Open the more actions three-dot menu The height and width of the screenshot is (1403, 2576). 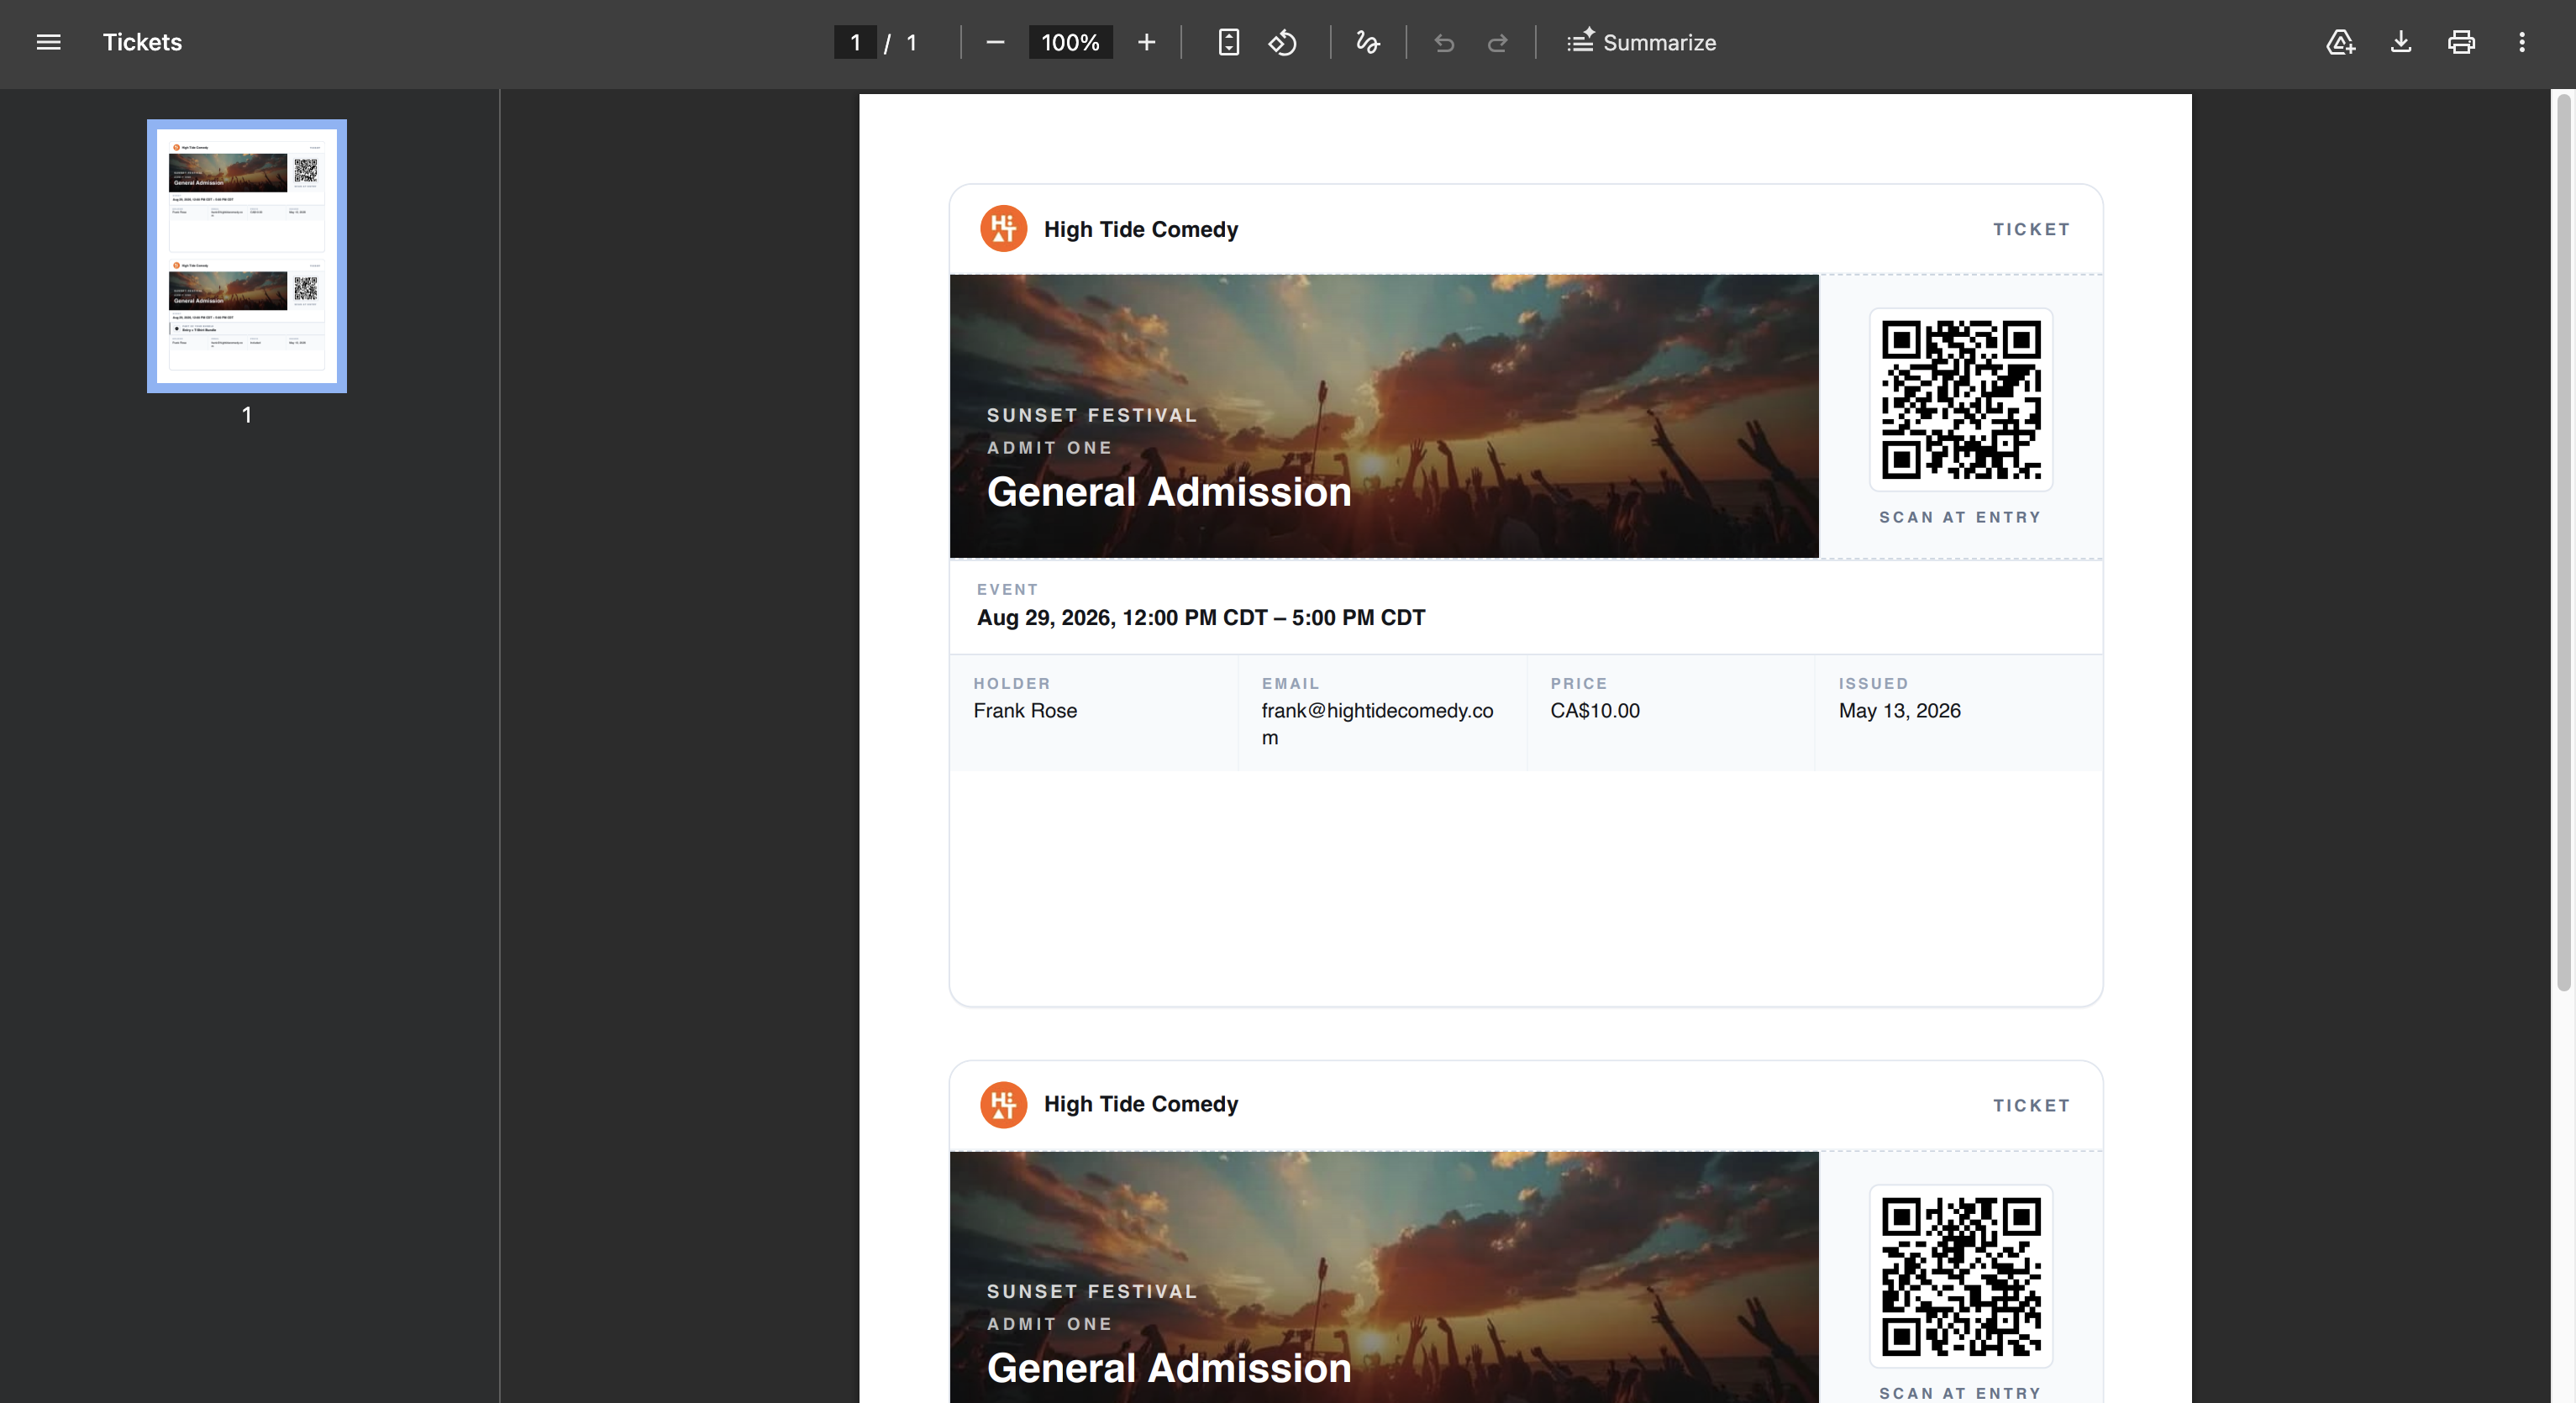pos(2521,42)
